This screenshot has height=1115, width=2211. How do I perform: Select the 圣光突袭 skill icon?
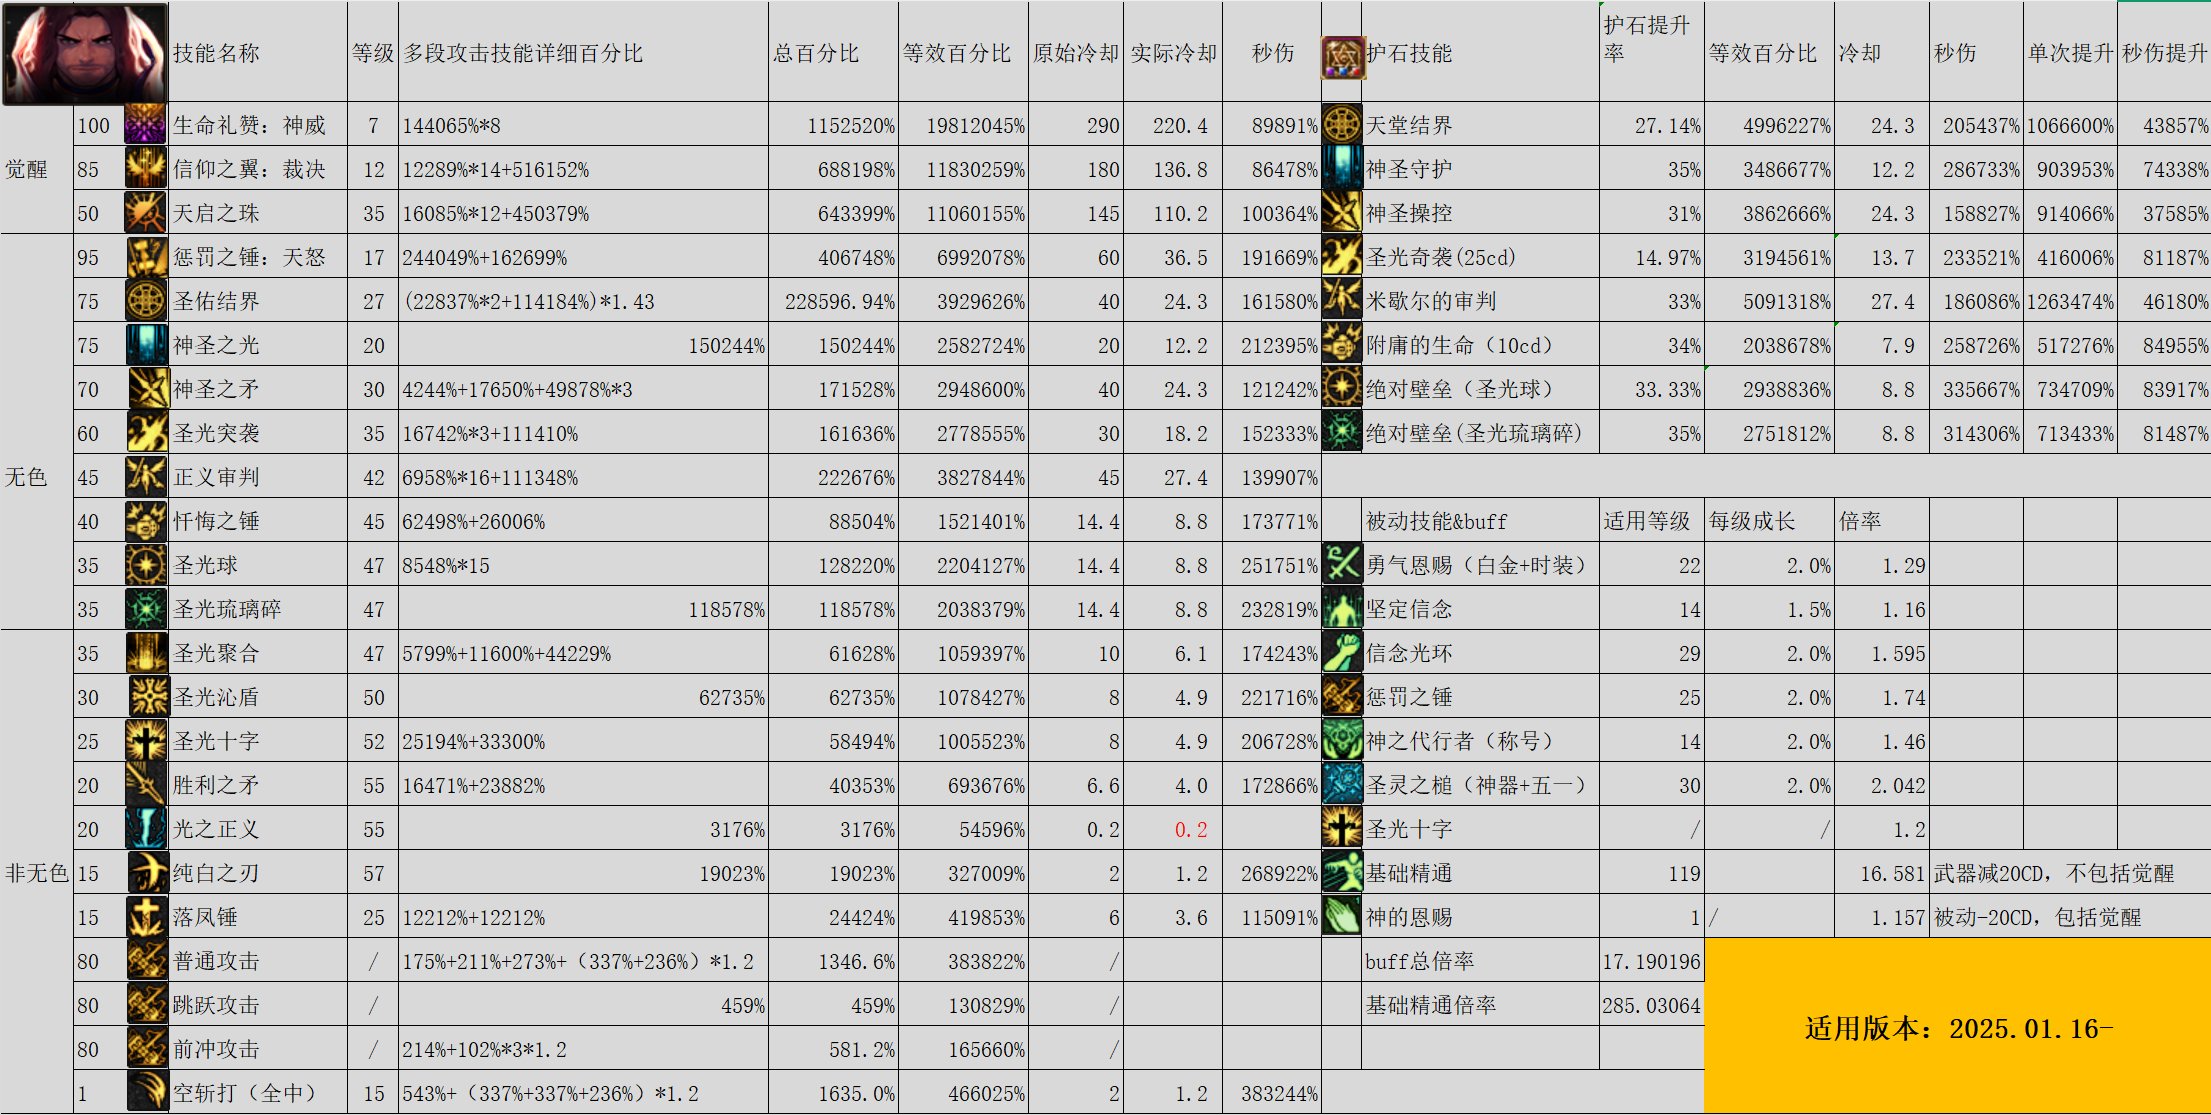click(147, 433)
